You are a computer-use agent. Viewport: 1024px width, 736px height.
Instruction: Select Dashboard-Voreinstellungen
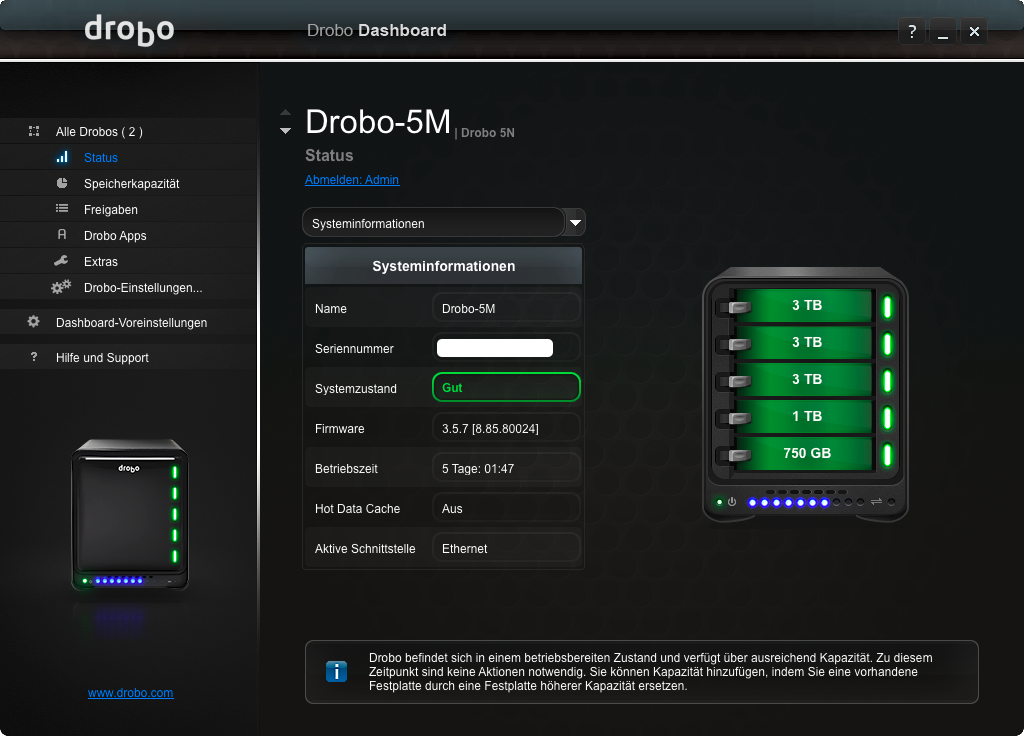(131, 323)
